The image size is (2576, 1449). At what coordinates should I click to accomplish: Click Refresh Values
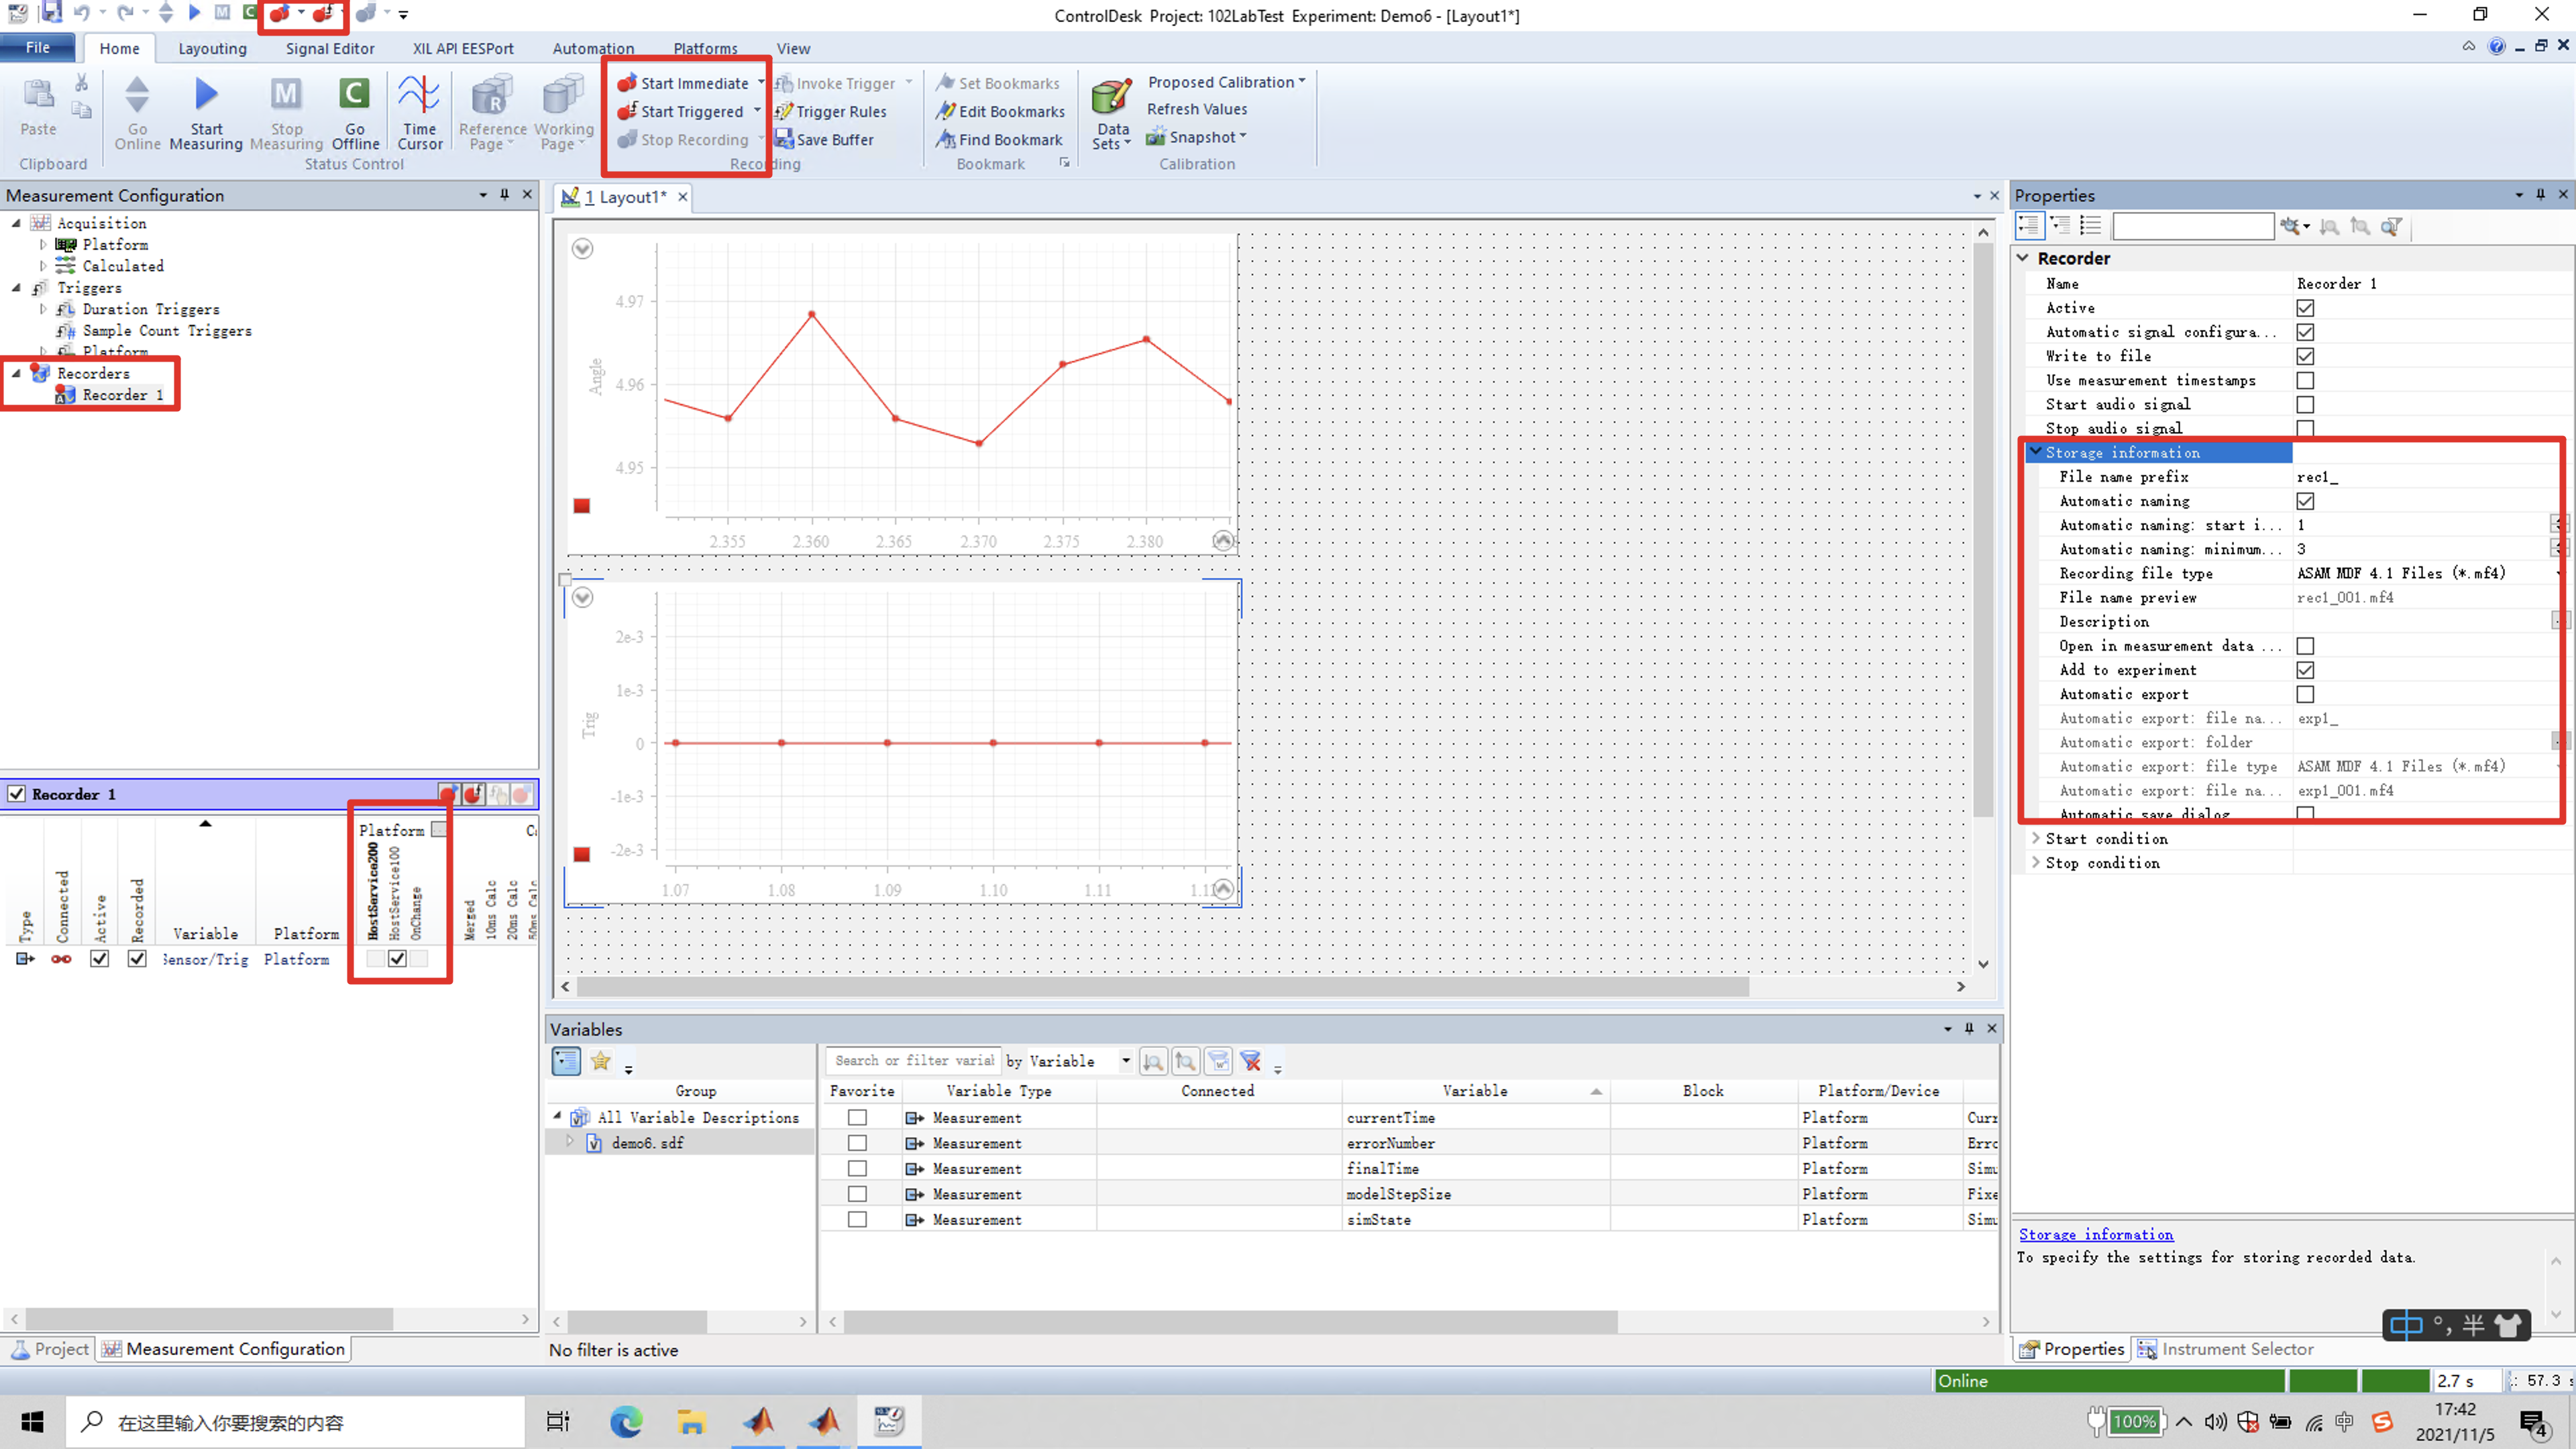coord(1196,109)
